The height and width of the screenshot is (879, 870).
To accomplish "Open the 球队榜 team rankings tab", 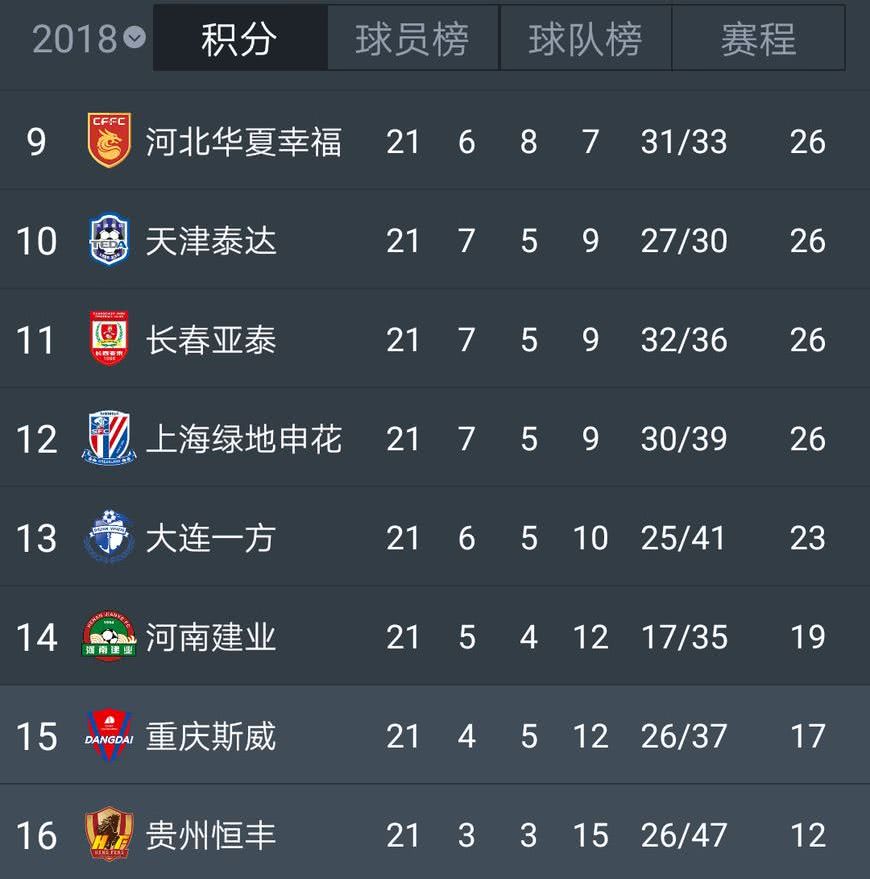I will click(585, 40).
